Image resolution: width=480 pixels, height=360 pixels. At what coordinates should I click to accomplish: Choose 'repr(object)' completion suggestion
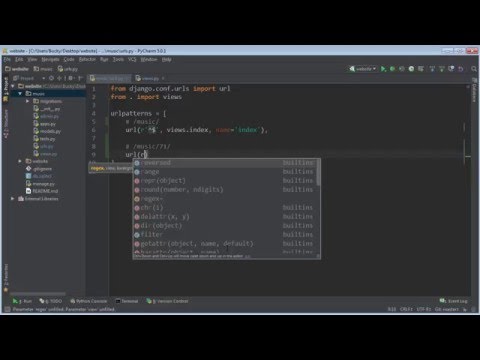point(224,181)
